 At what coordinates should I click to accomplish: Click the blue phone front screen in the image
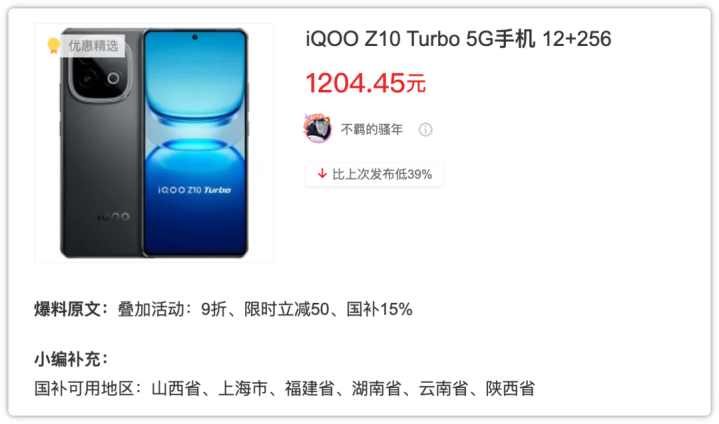coord(195,143)
